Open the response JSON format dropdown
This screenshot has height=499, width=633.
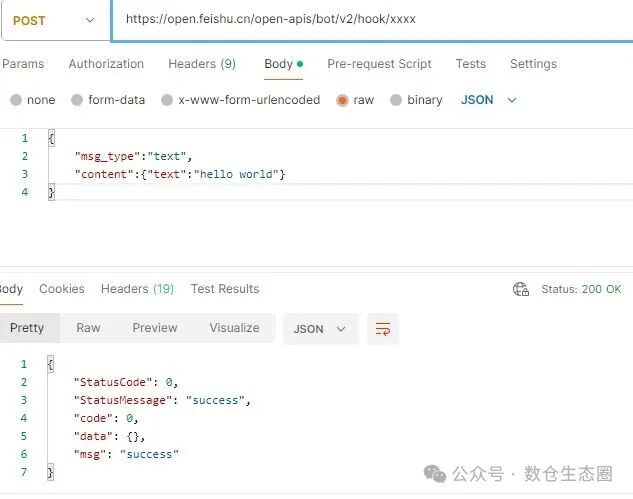point(320,329)
